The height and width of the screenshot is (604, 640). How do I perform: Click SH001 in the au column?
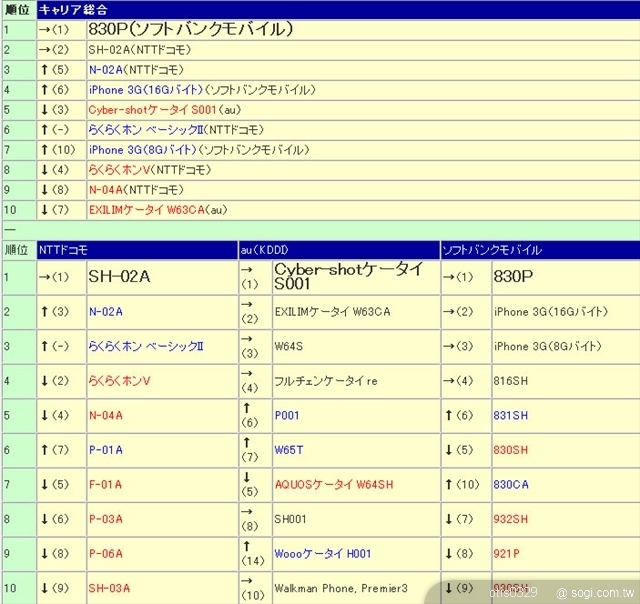coord(290,519)
